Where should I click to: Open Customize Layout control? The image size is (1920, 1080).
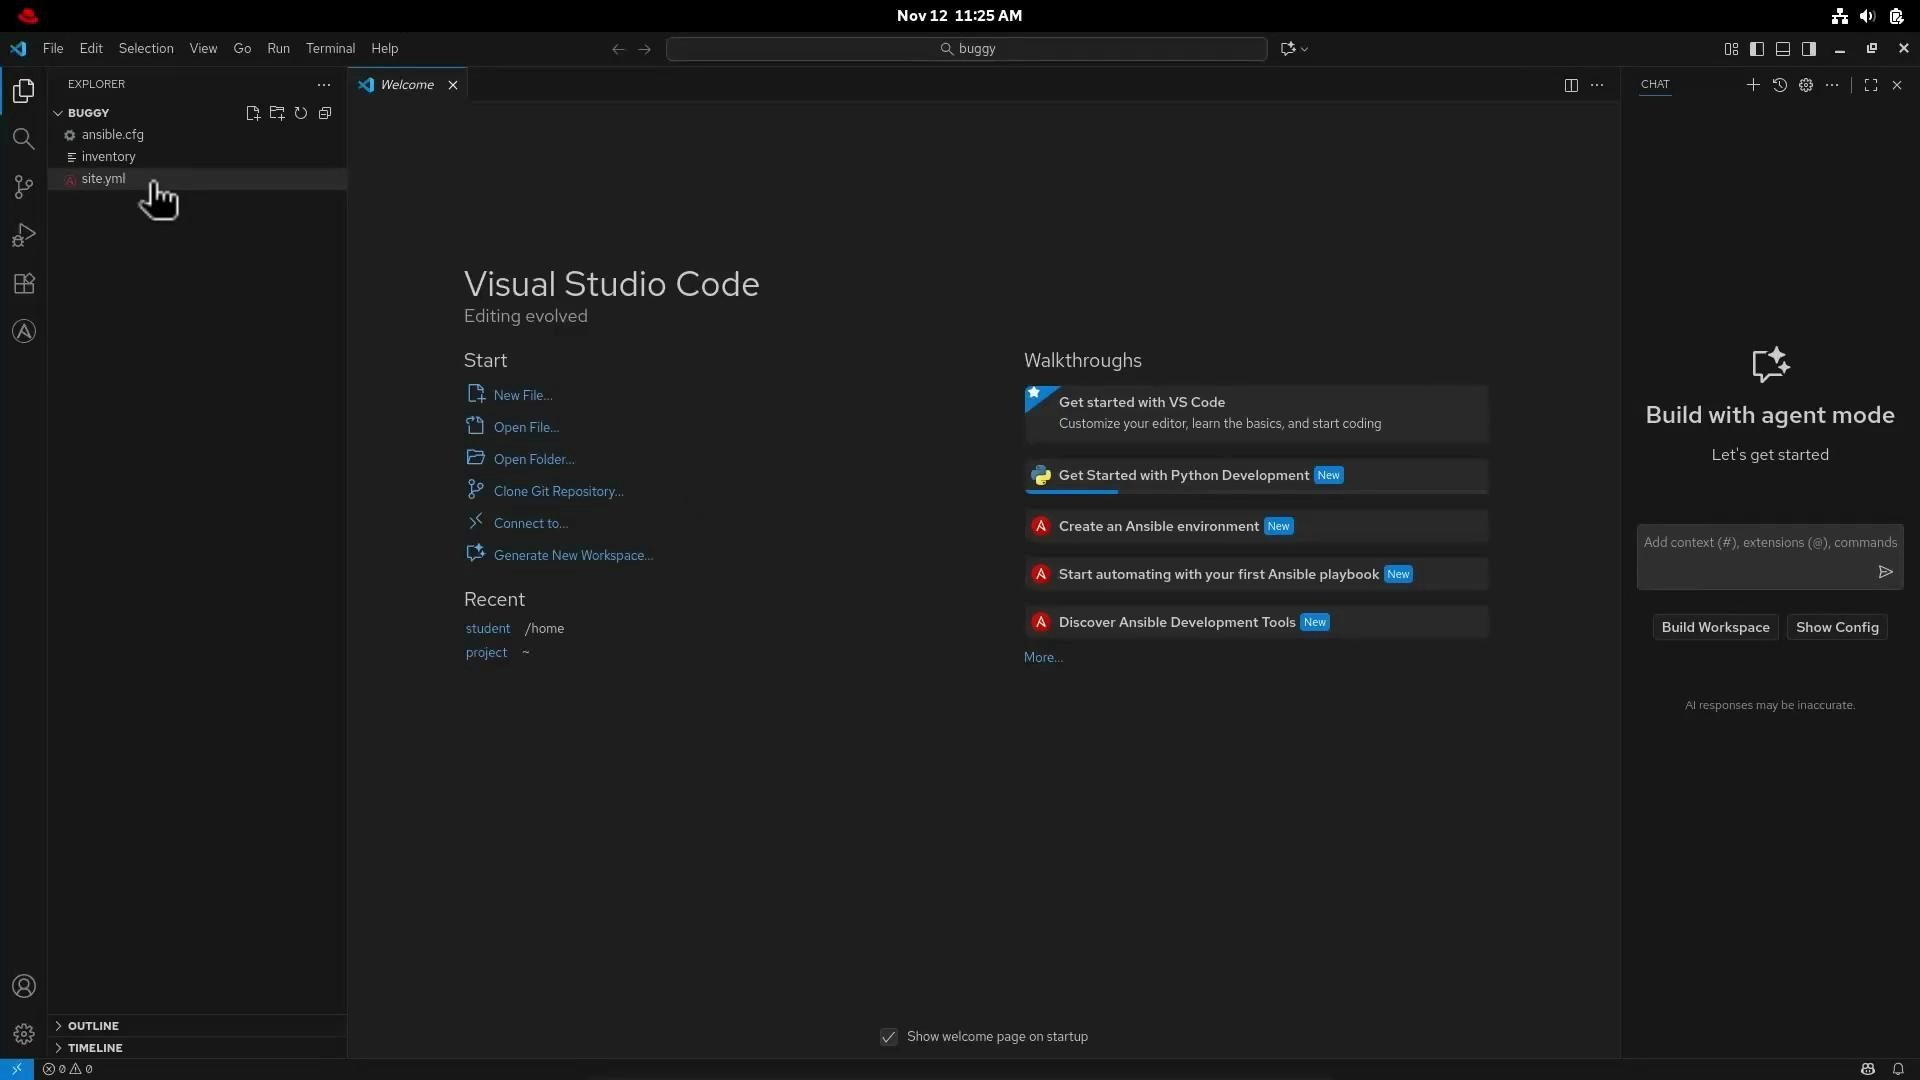pyautogui.click(x=1731, y=49)
